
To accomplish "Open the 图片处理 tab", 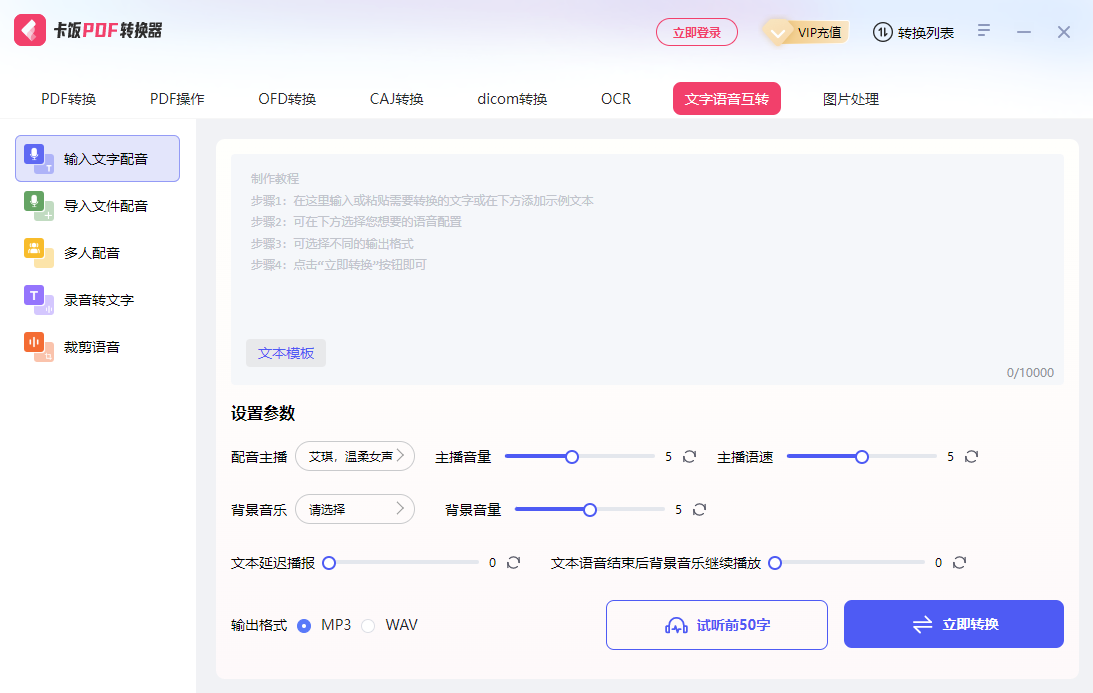I will coord(849,98).
